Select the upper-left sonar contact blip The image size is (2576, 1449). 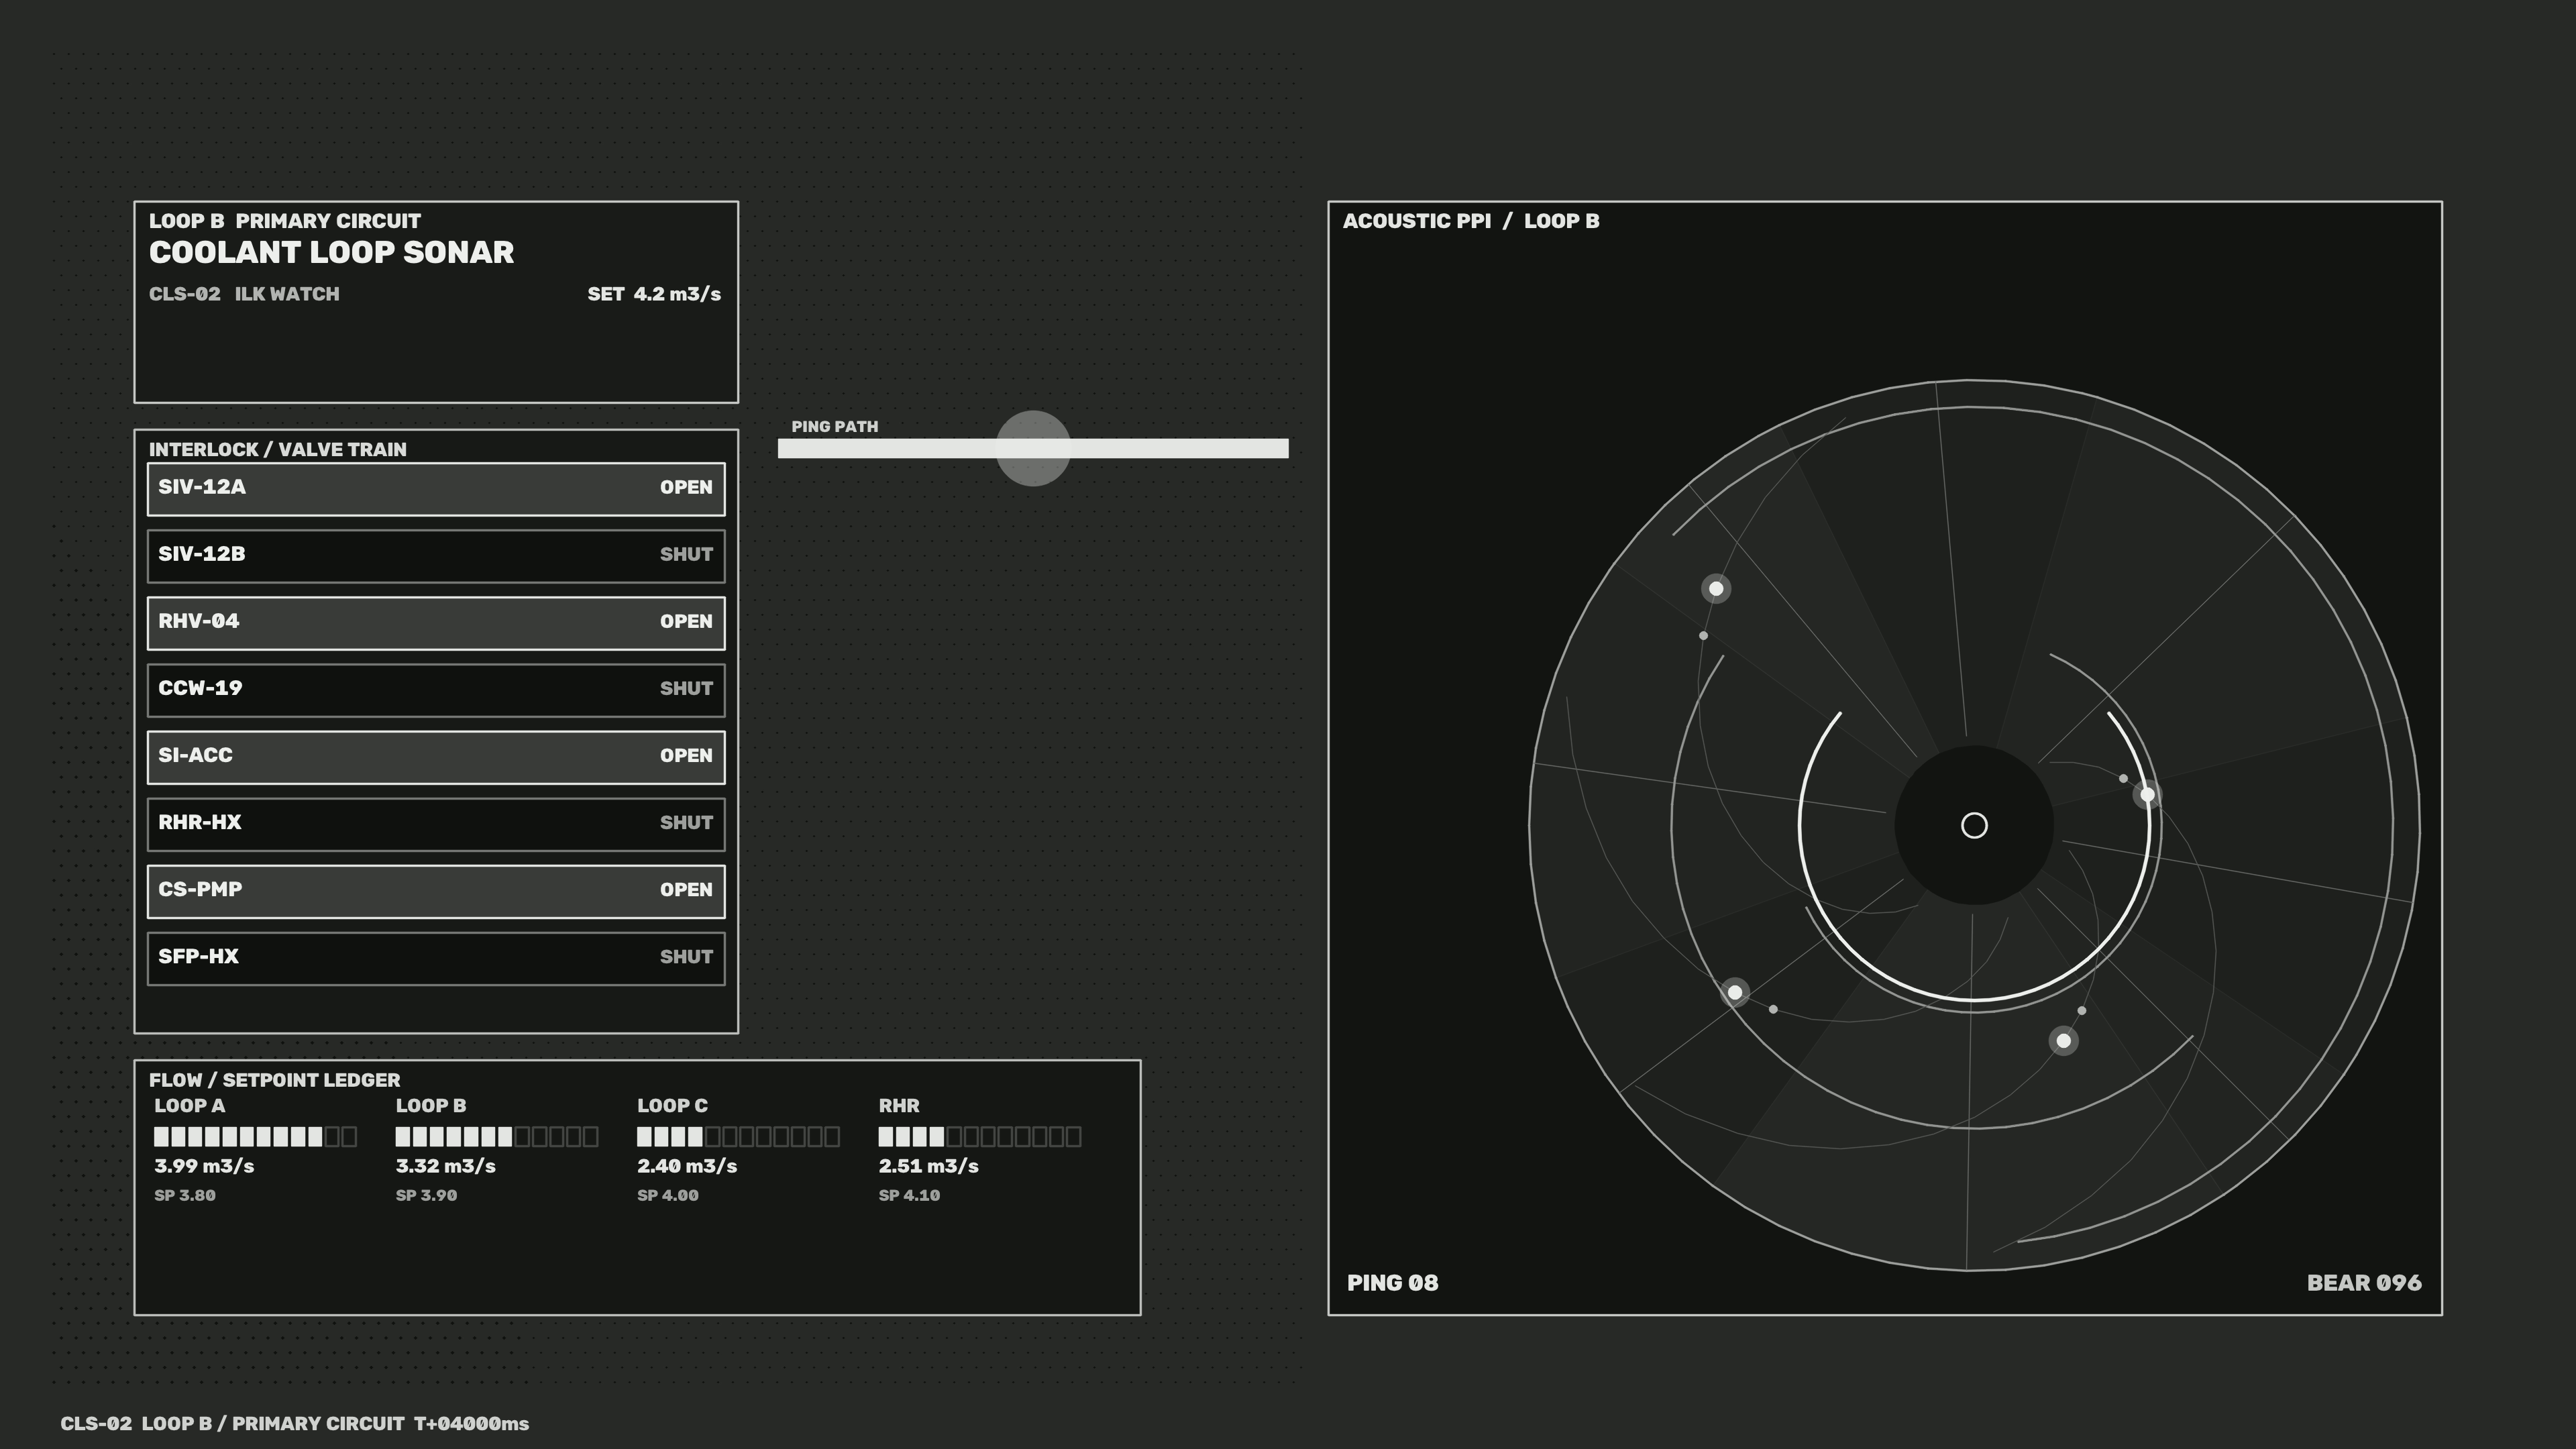coord(1716,588)
